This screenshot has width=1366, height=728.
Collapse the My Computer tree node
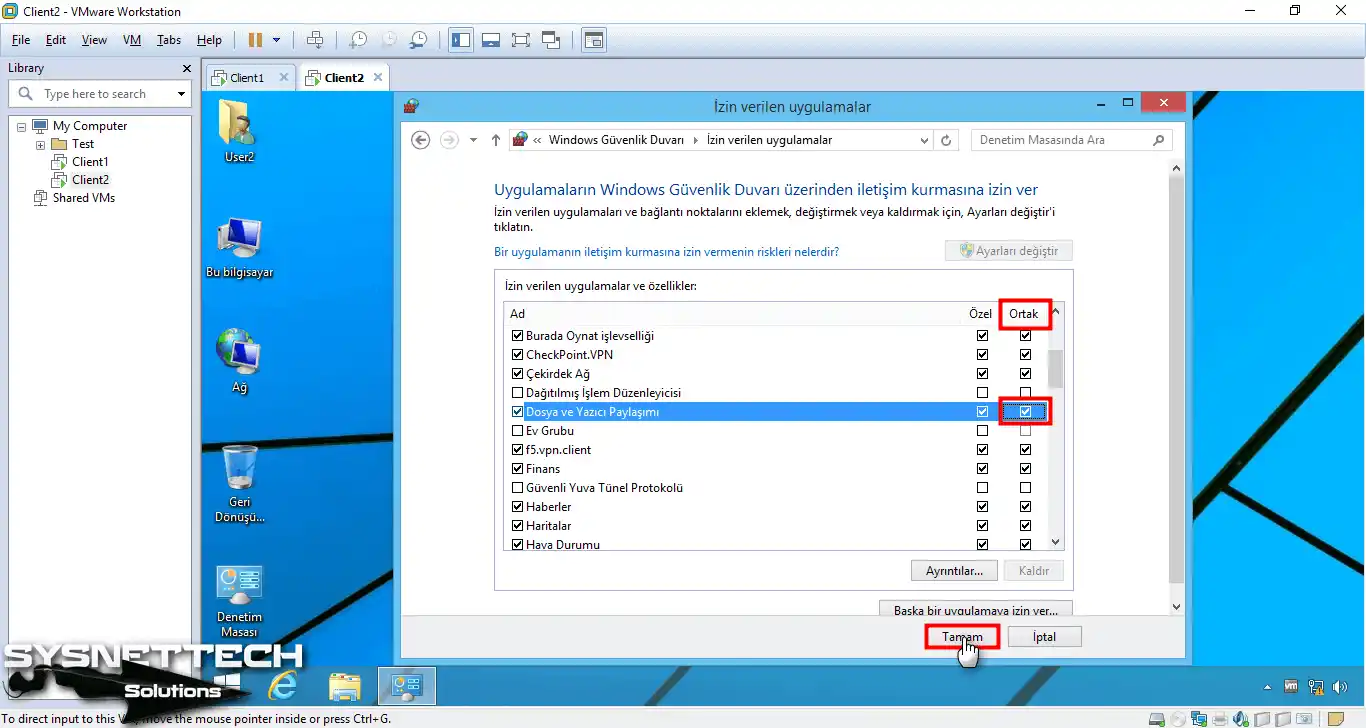pos(21,125)
